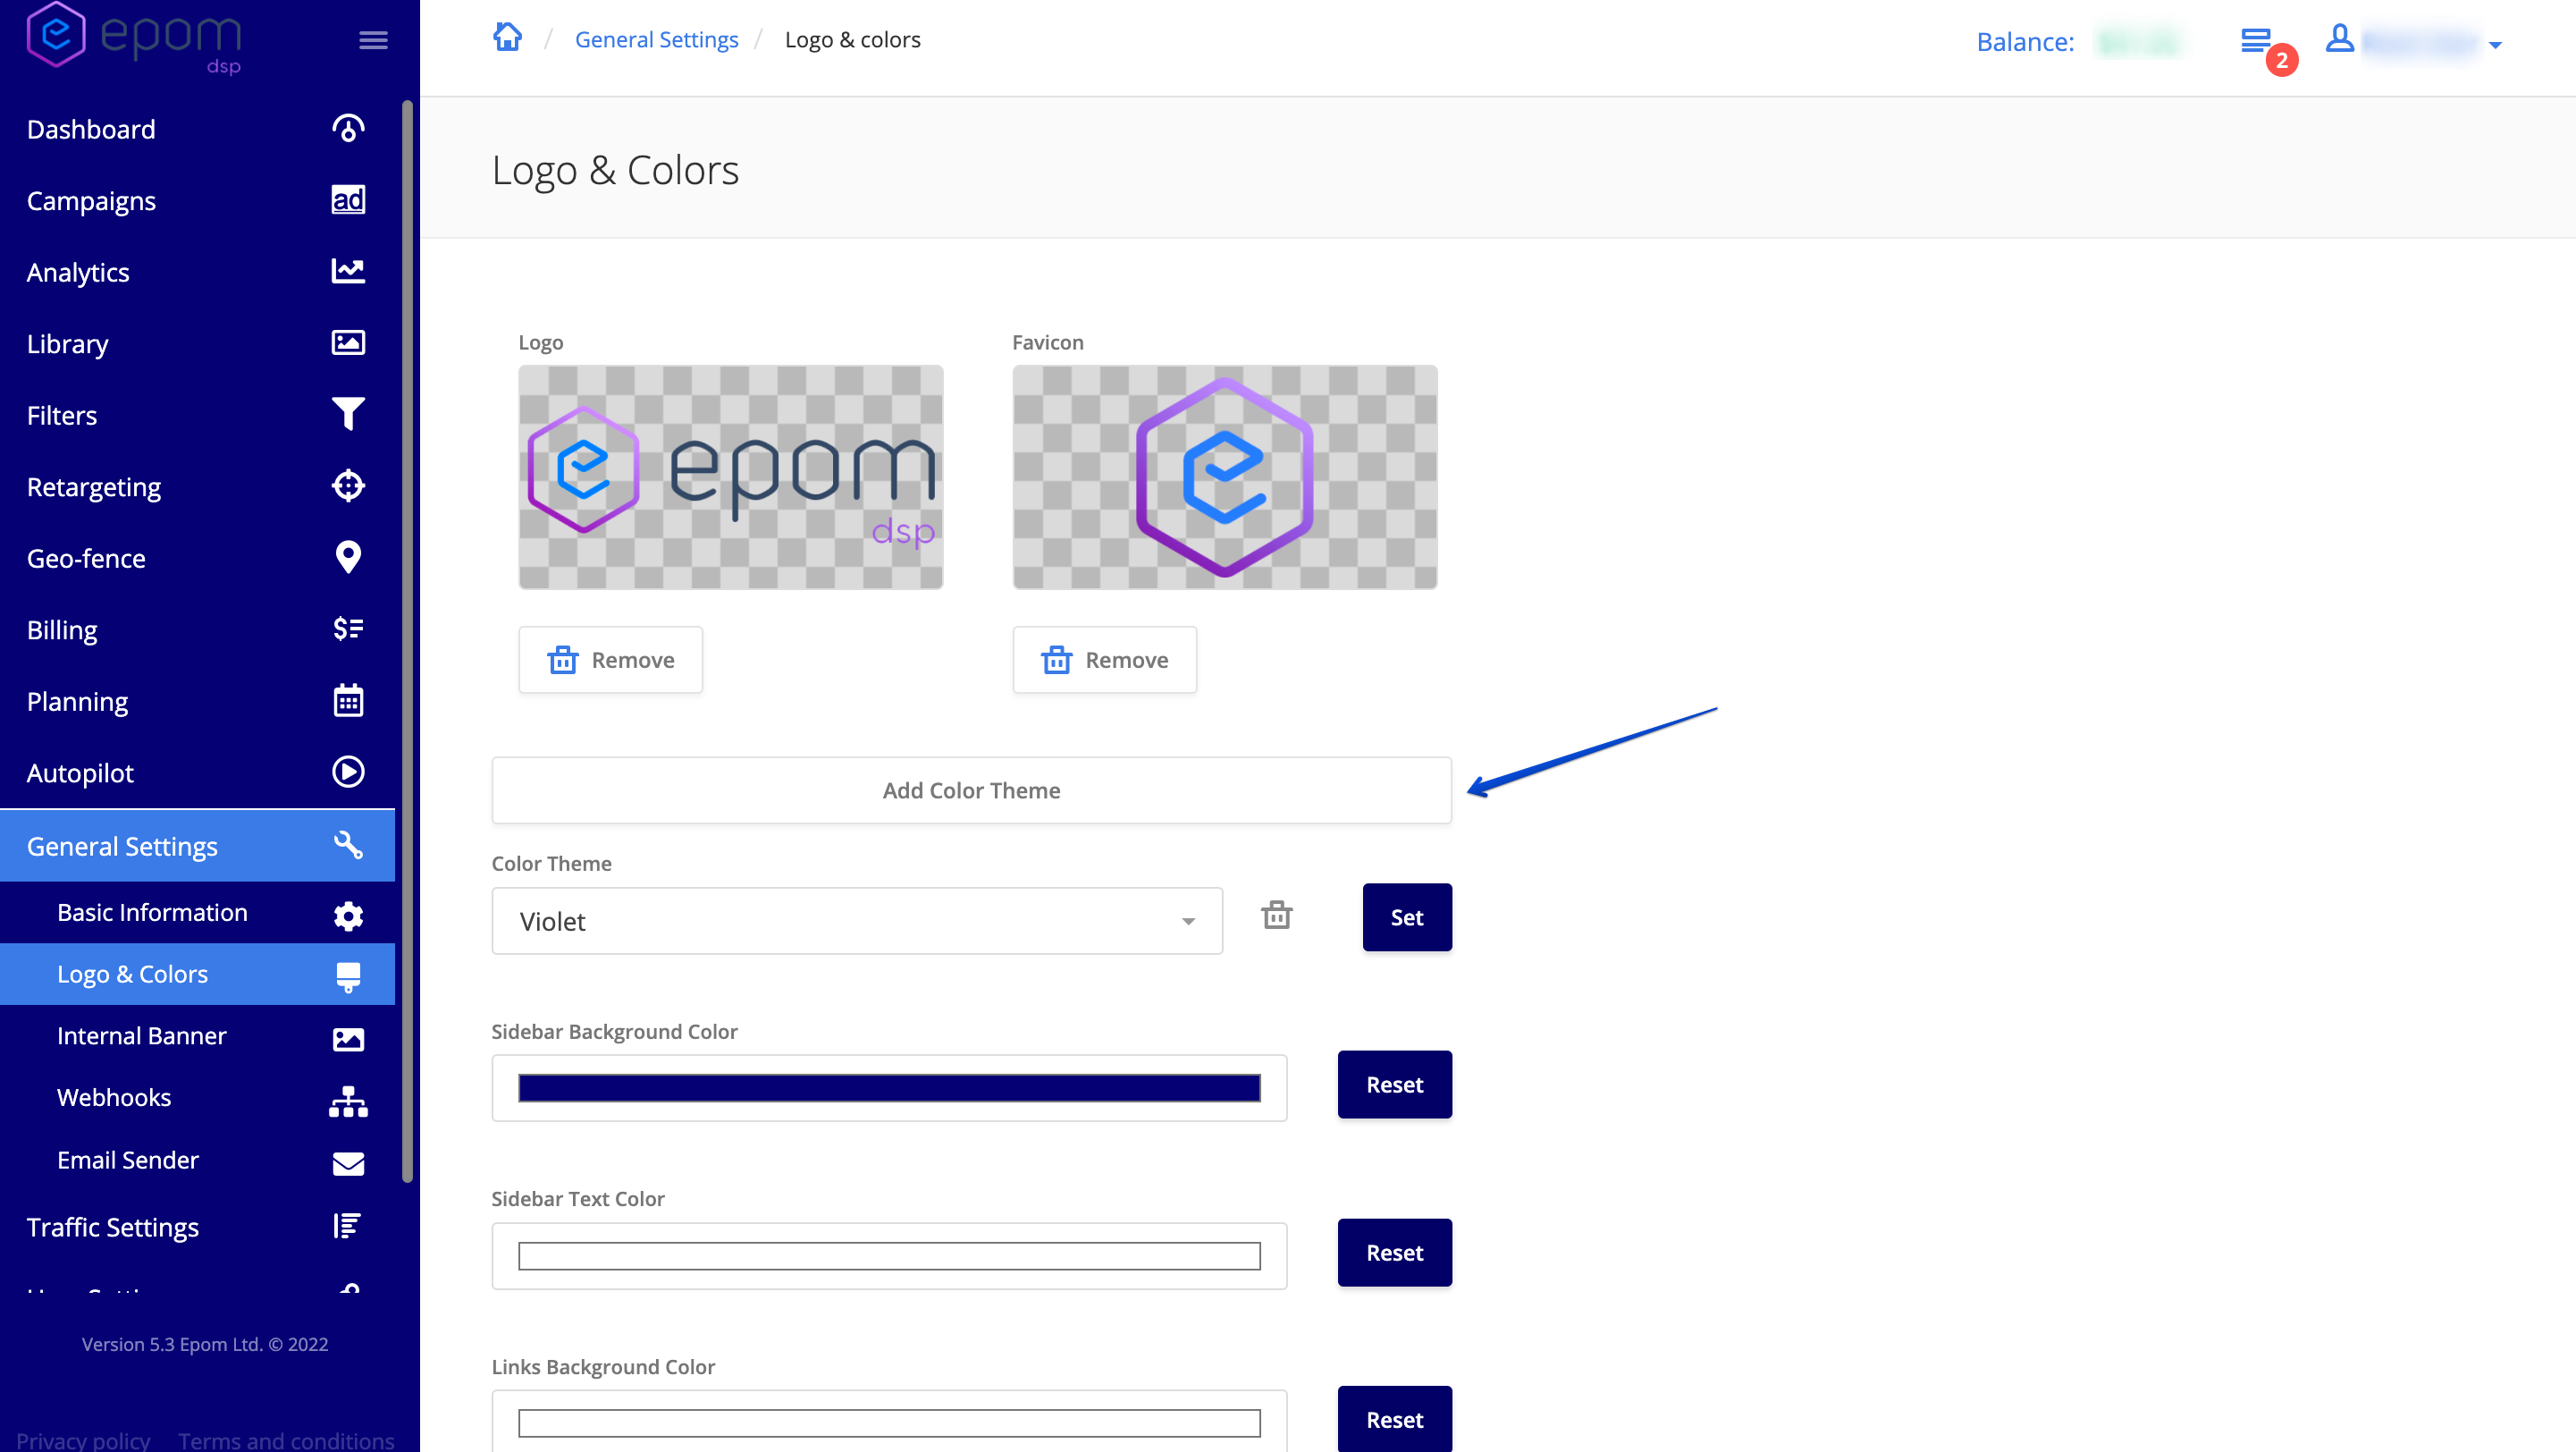Screen dimensions: 2576x1452
Task: Expand the user account dropdown arrow
Action: point(2495,45)
